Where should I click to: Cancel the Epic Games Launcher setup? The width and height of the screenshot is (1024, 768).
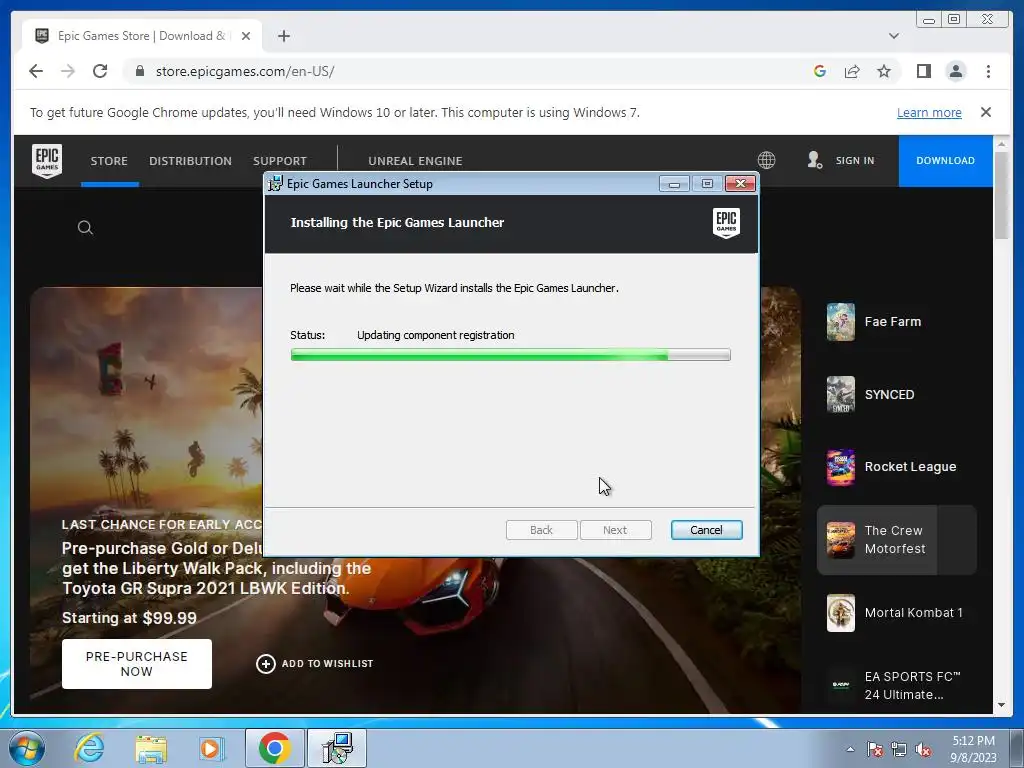point(706,530)
